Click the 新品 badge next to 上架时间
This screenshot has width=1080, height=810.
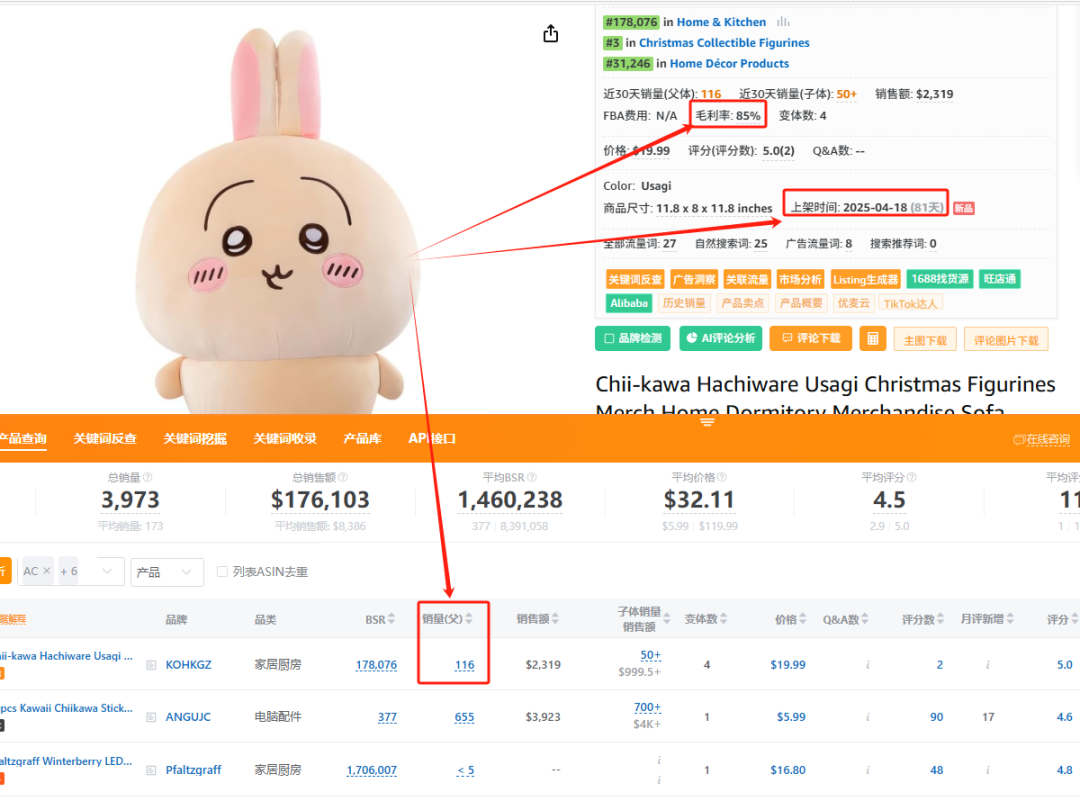(x=964, y=208)
